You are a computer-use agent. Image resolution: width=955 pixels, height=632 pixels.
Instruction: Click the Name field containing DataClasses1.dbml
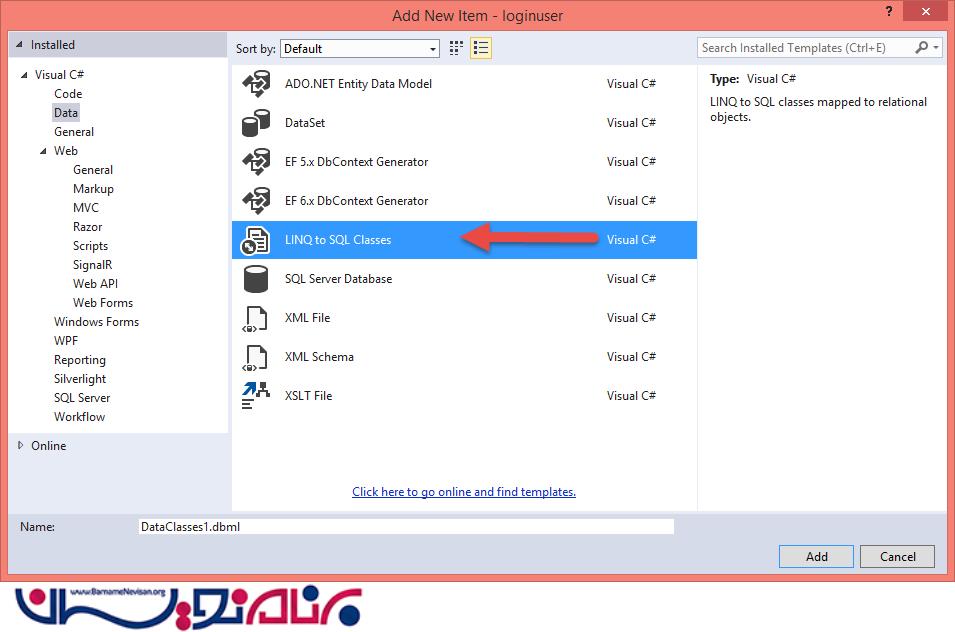[406, 527]
